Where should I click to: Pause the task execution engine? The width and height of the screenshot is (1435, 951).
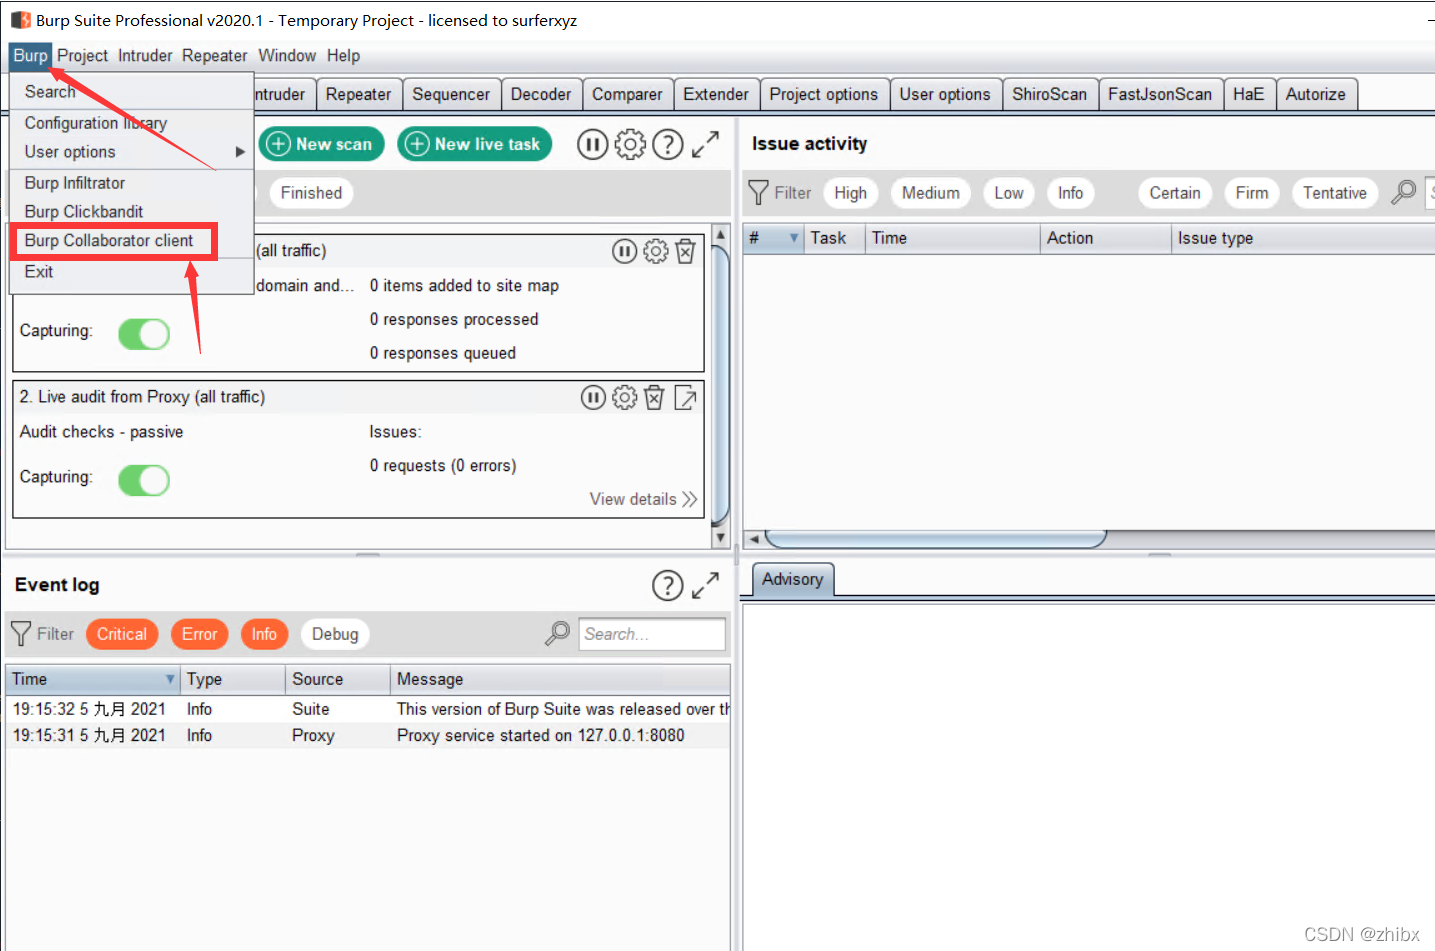point(592,145)
